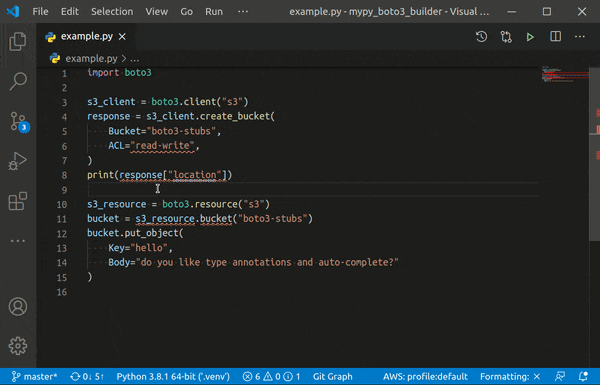600x385 pixels.
Task: Open changes compare icon in editor toolbar
Action: [x=506, y=37]
